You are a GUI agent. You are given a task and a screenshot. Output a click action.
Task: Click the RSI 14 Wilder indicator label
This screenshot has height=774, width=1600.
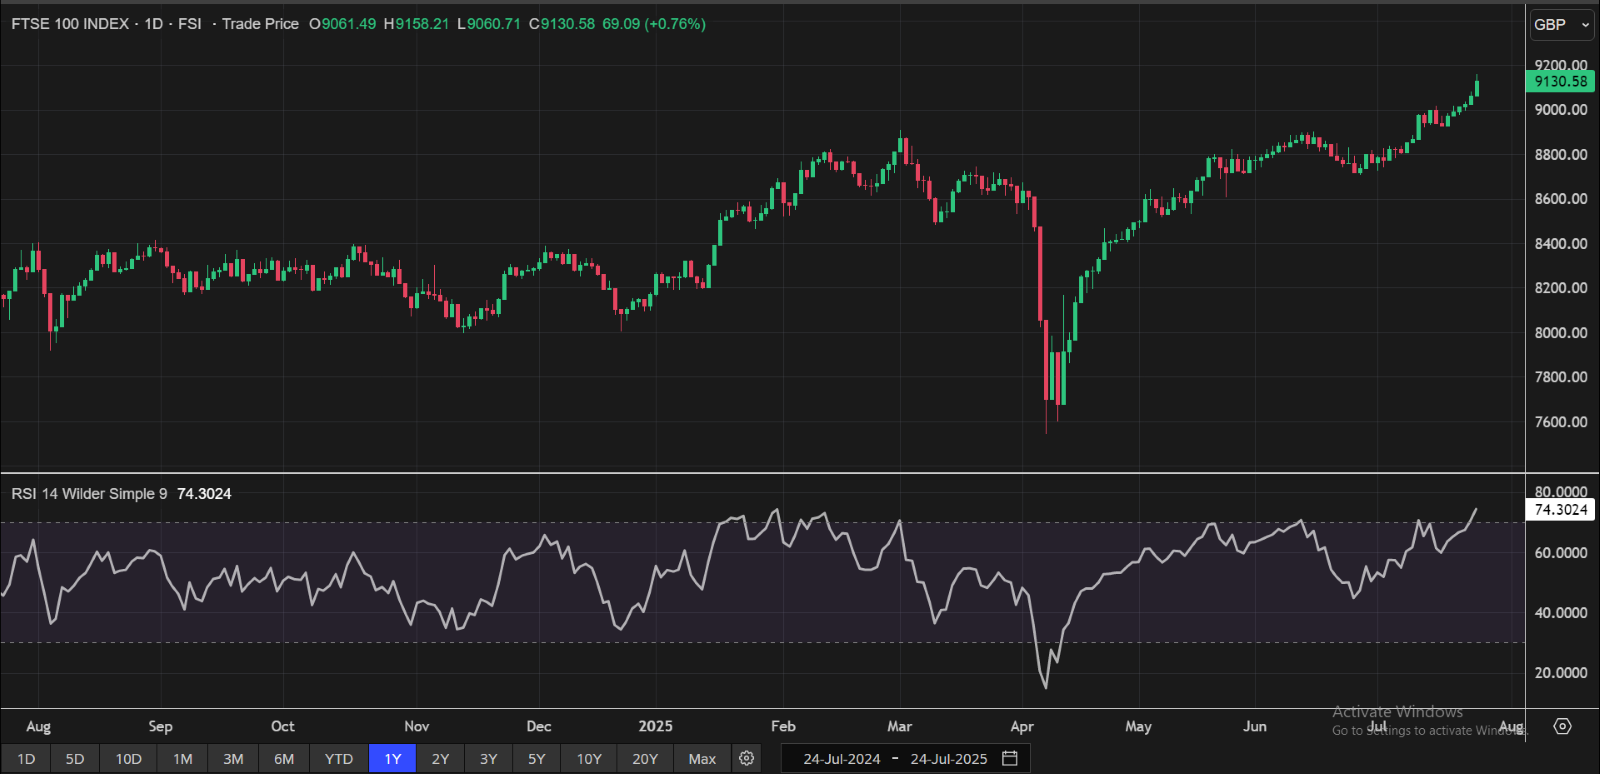(x=89, y=494)
